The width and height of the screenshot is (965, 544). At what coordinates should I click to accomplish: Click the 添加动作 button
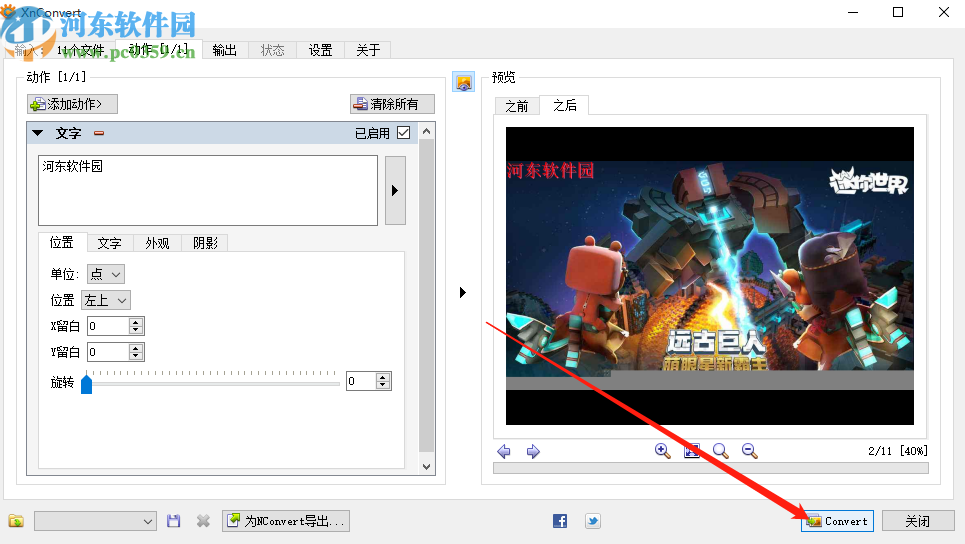pos(72,104)
